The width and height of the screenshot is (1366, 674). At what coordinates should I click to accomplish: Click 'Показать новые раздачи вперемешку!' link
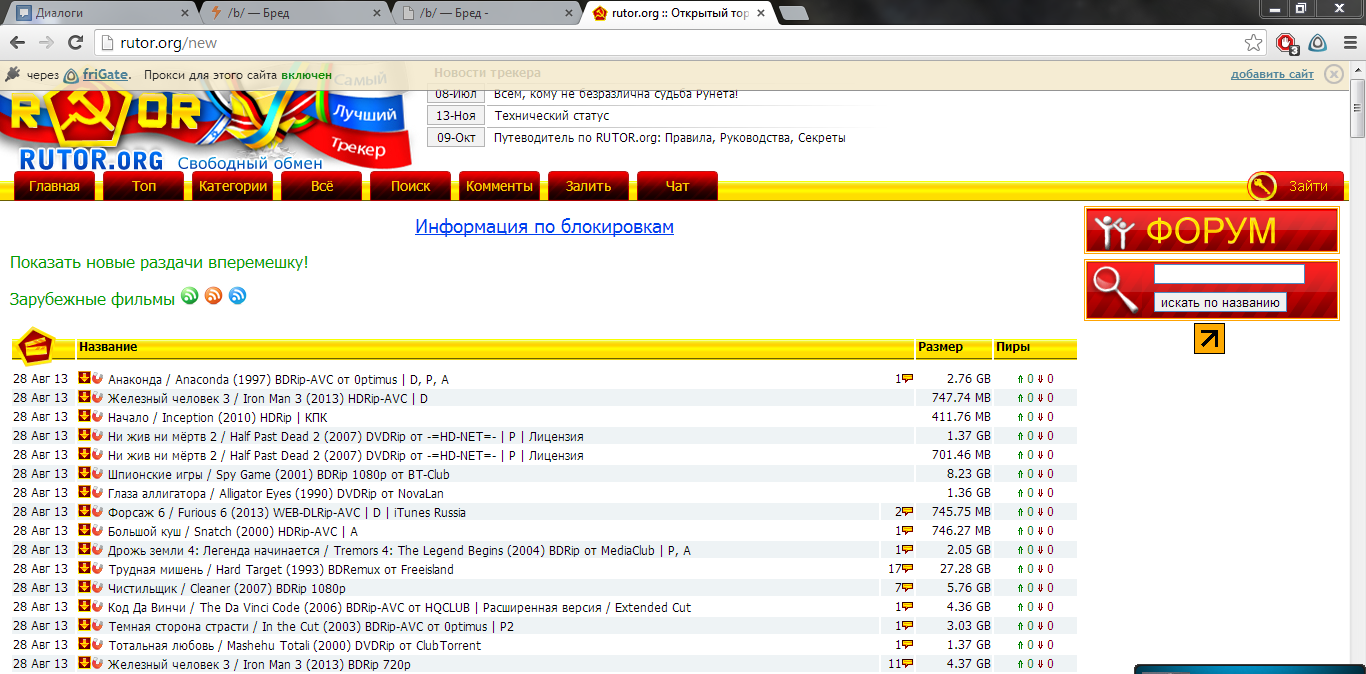pos(159,262)
